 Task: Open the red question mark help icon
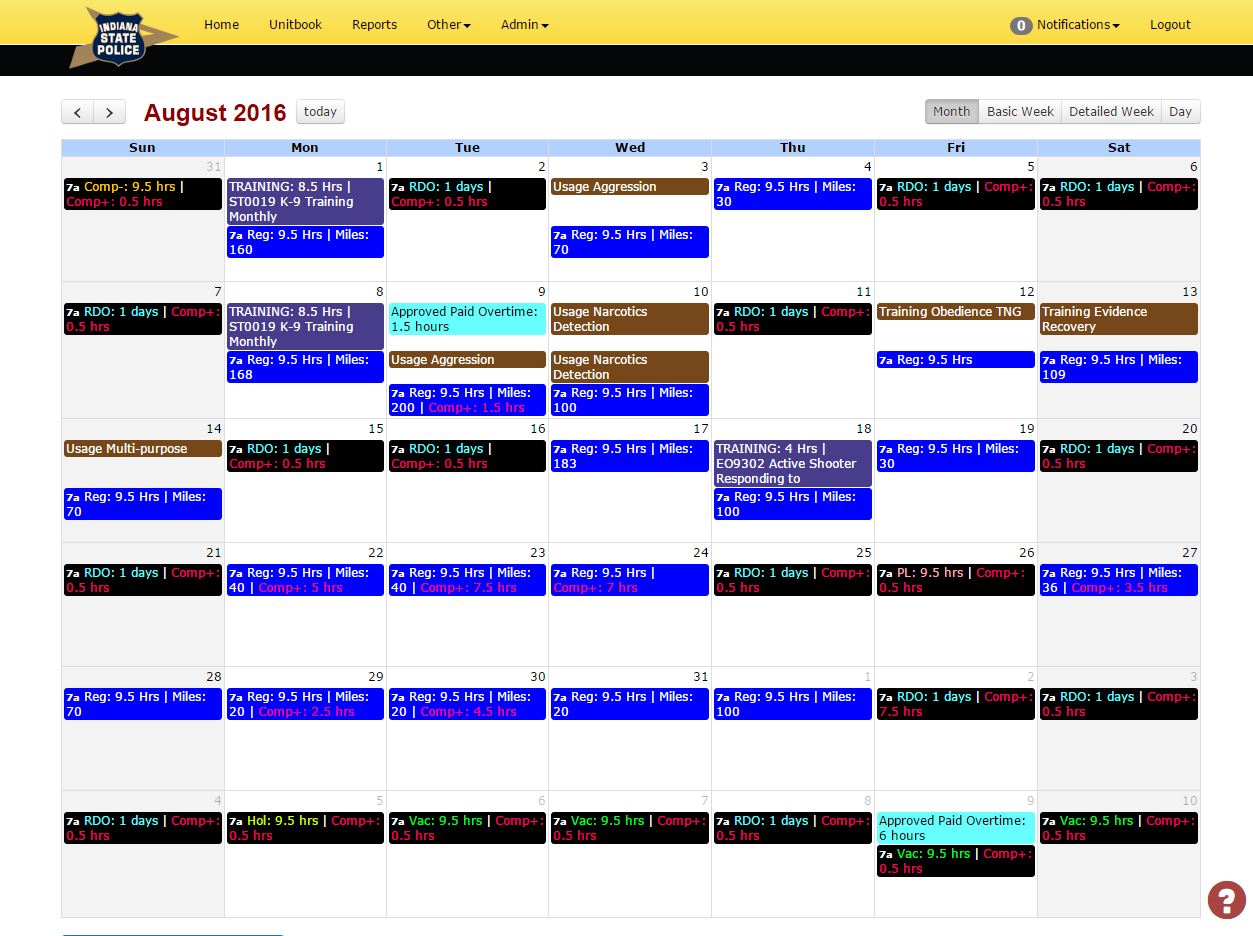coord(1226,899)
